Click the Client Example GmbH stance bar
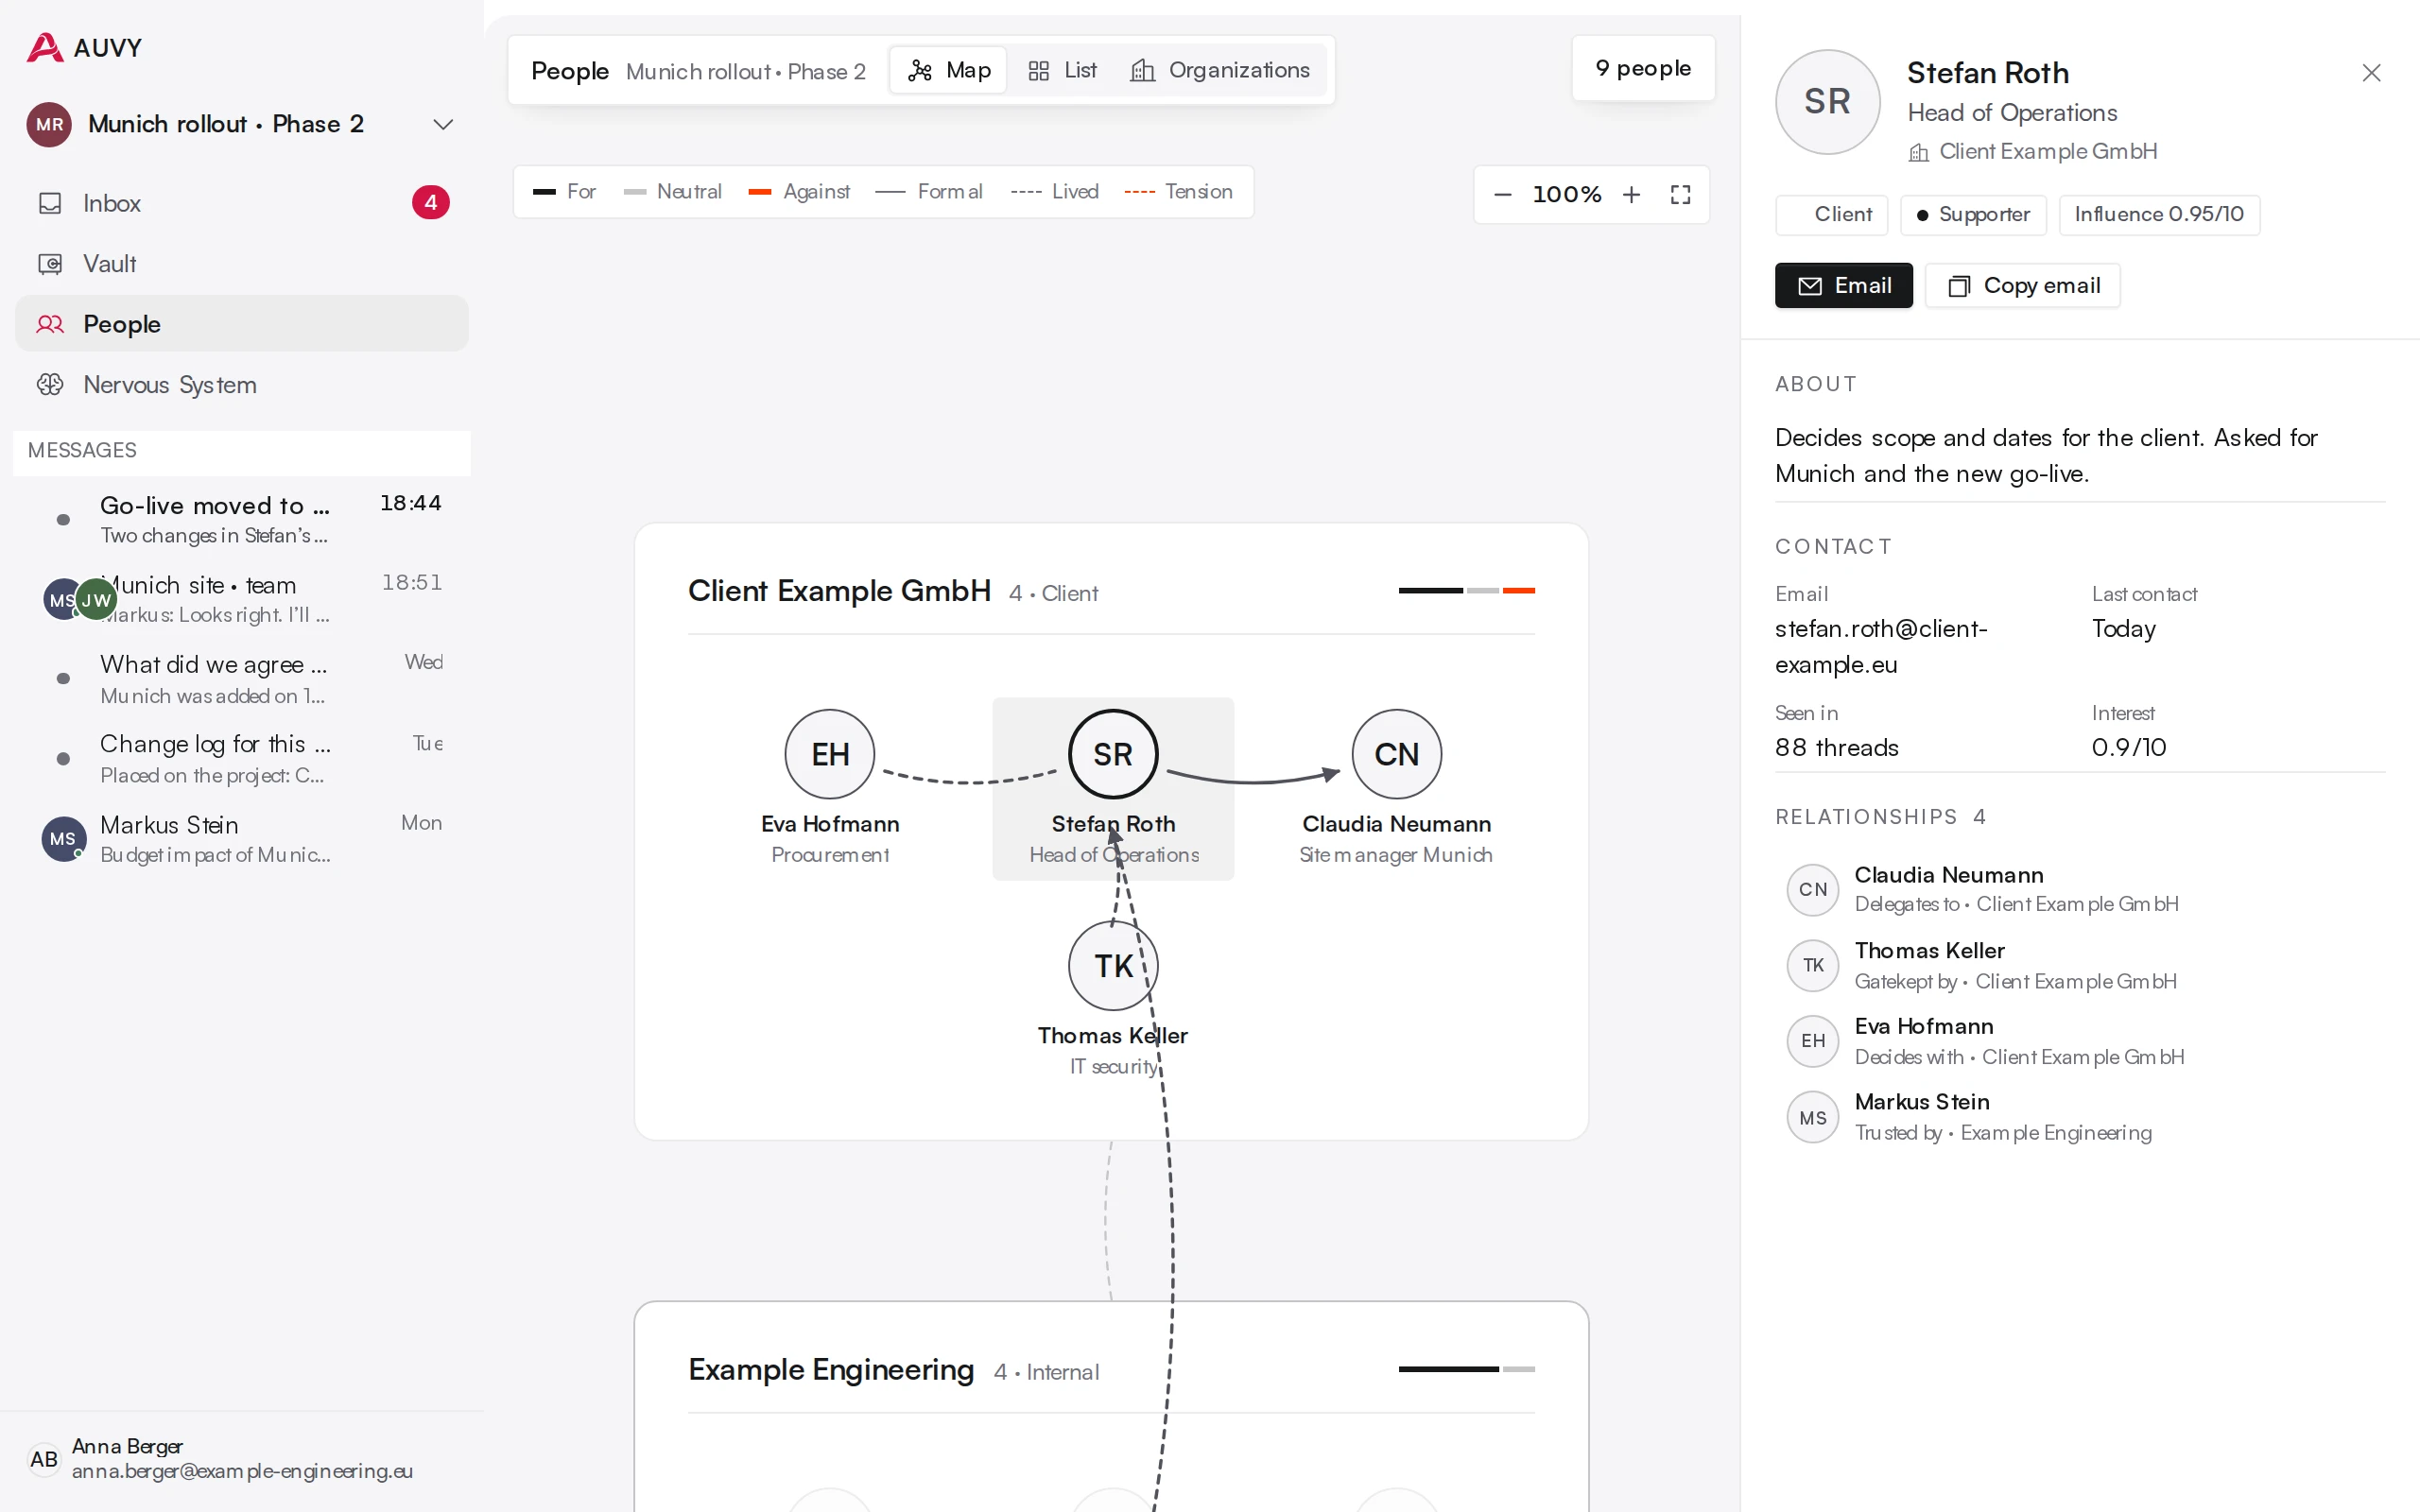Viewport: 2420px width, 1512px height. 1466,591
